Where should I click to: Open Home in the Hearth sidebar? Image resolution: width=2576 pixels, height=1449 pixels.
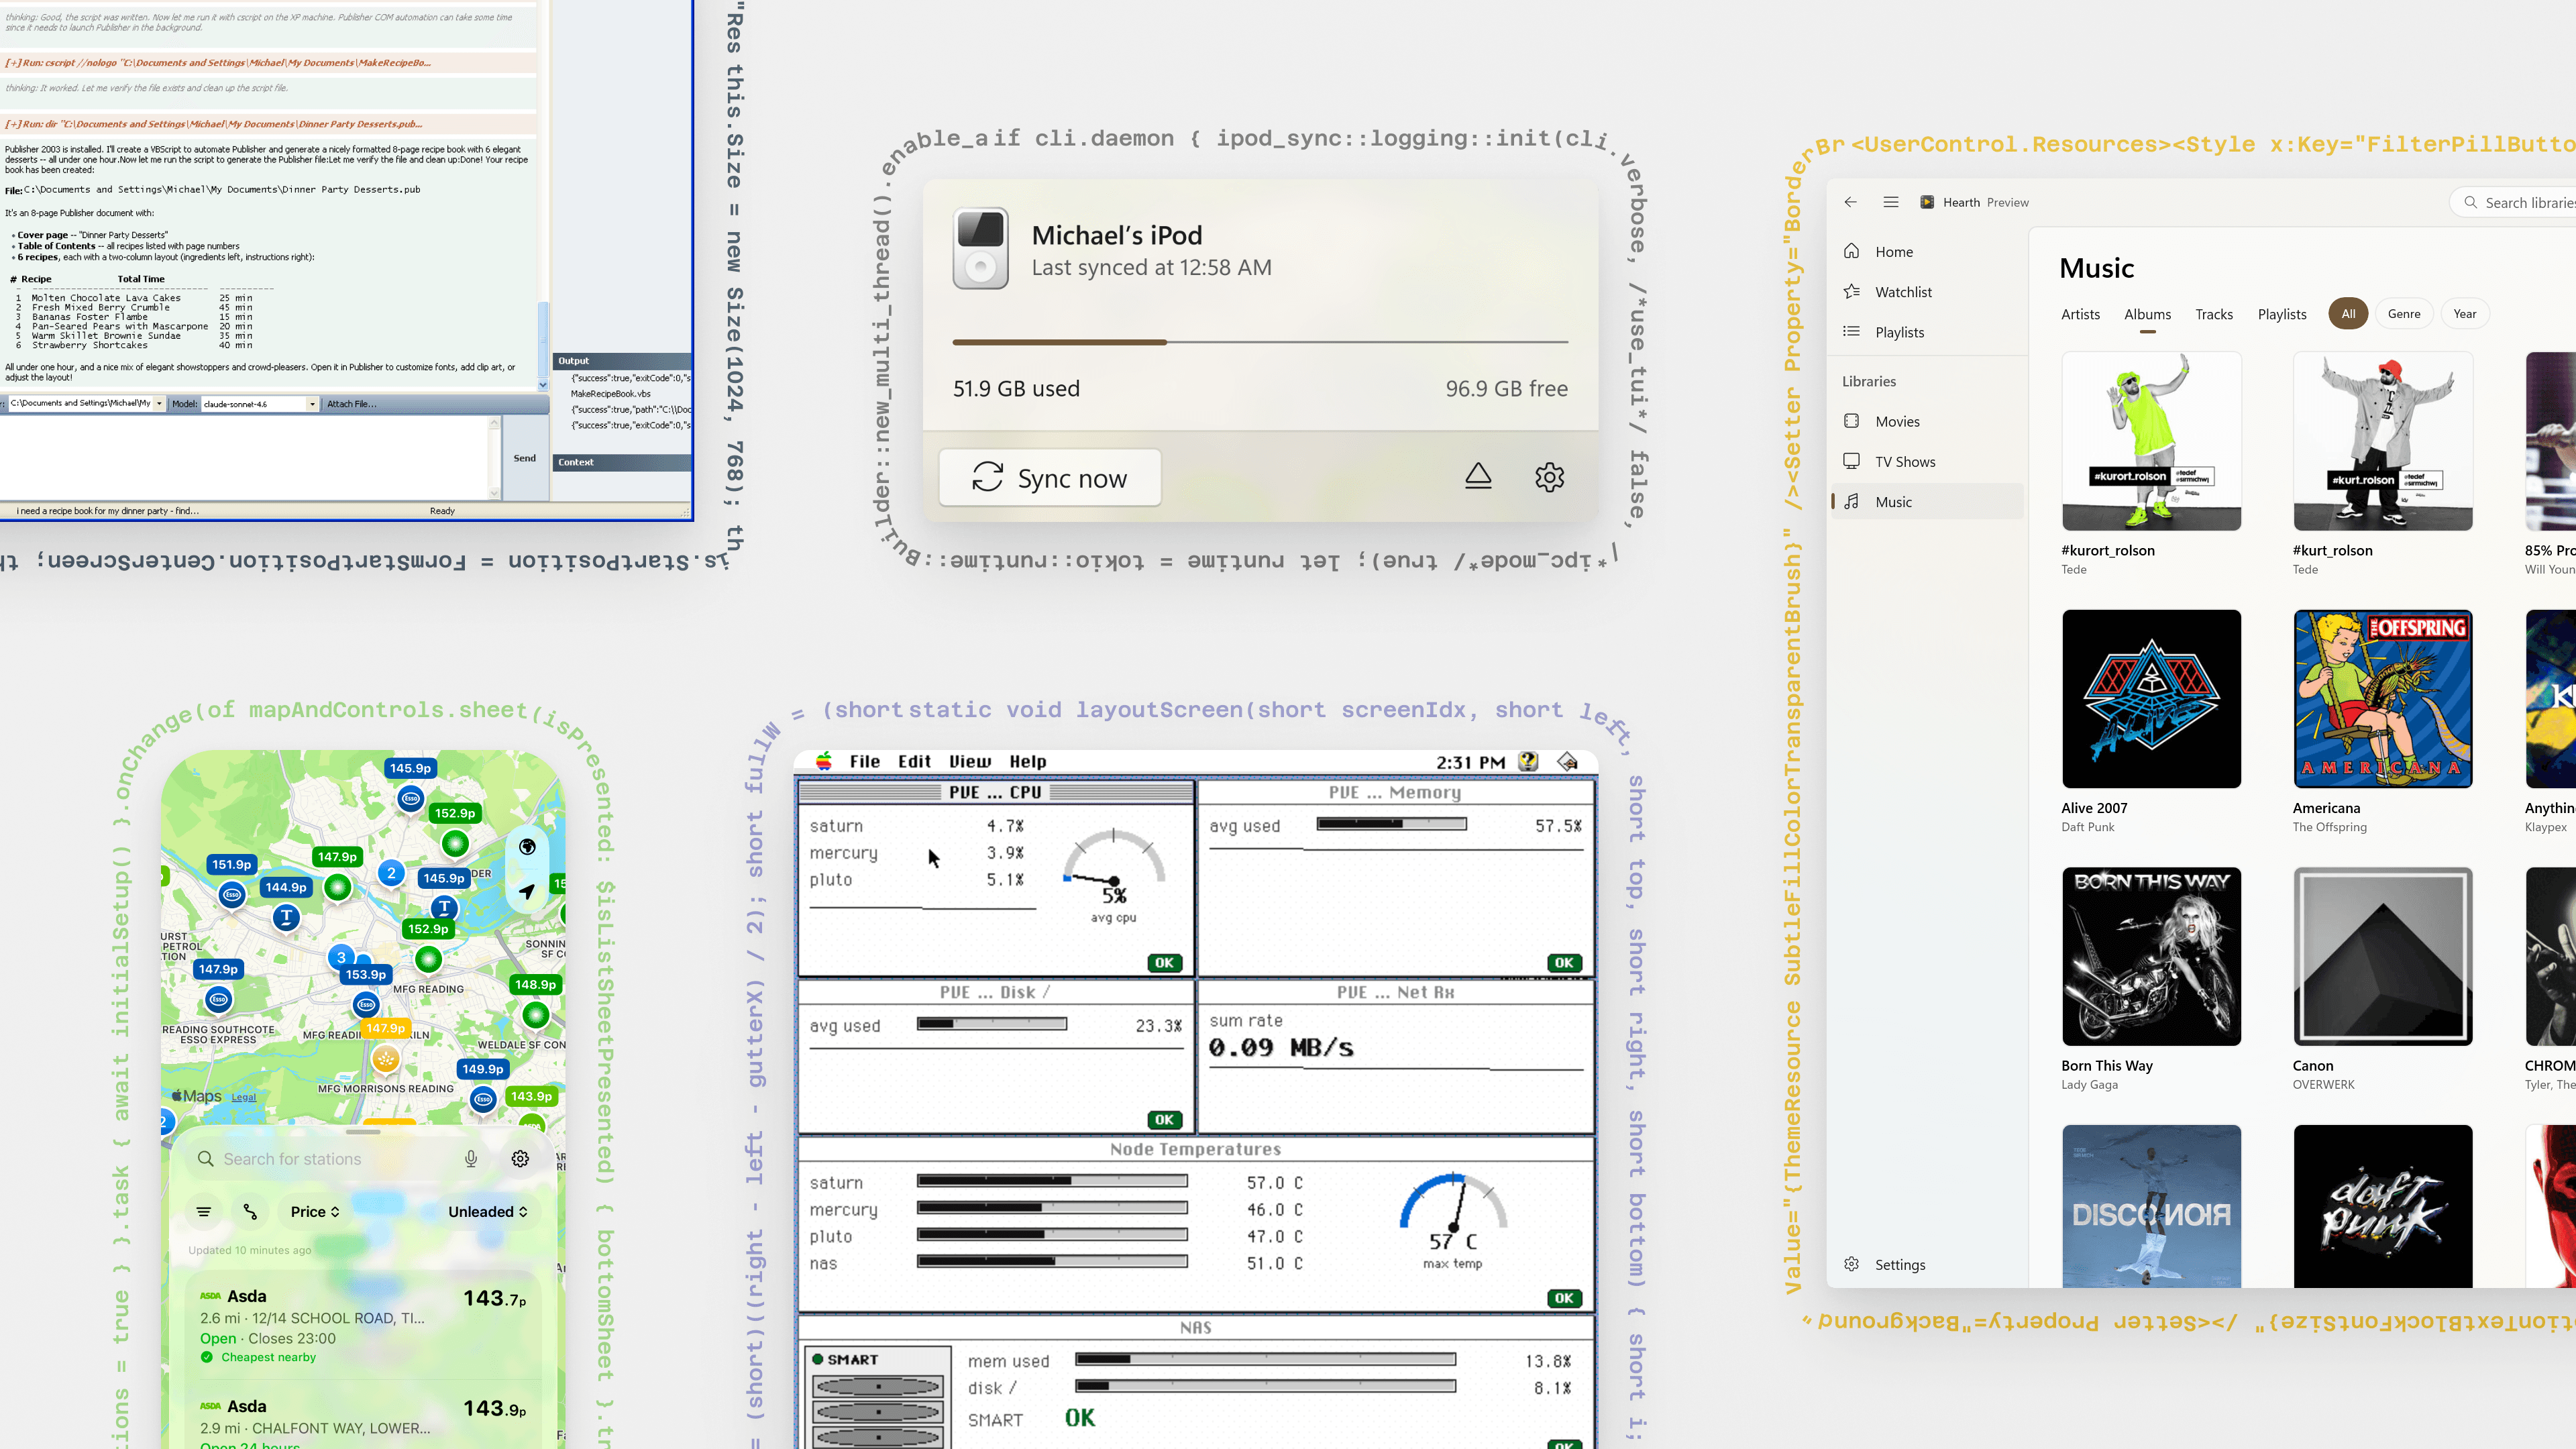click(x=1927, y=251)
